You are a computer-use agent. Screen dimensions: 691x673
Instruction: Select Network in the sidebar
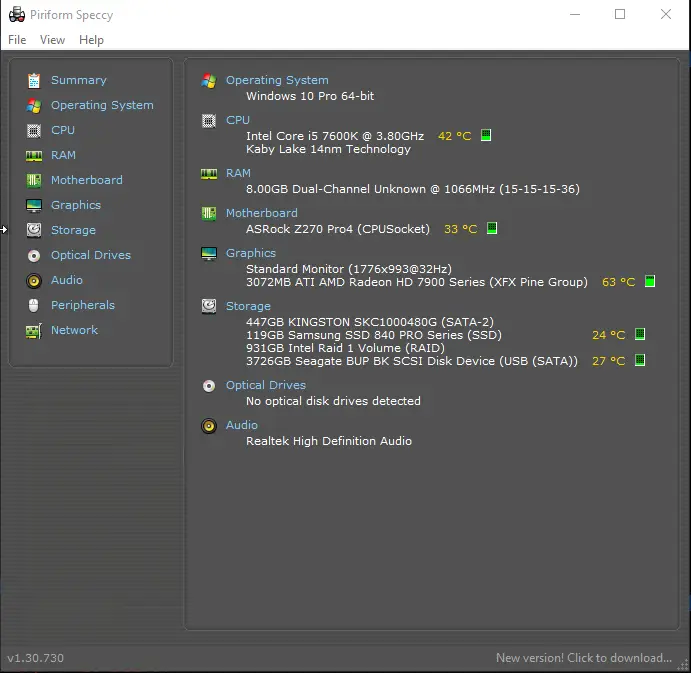(x=74, y=330)
